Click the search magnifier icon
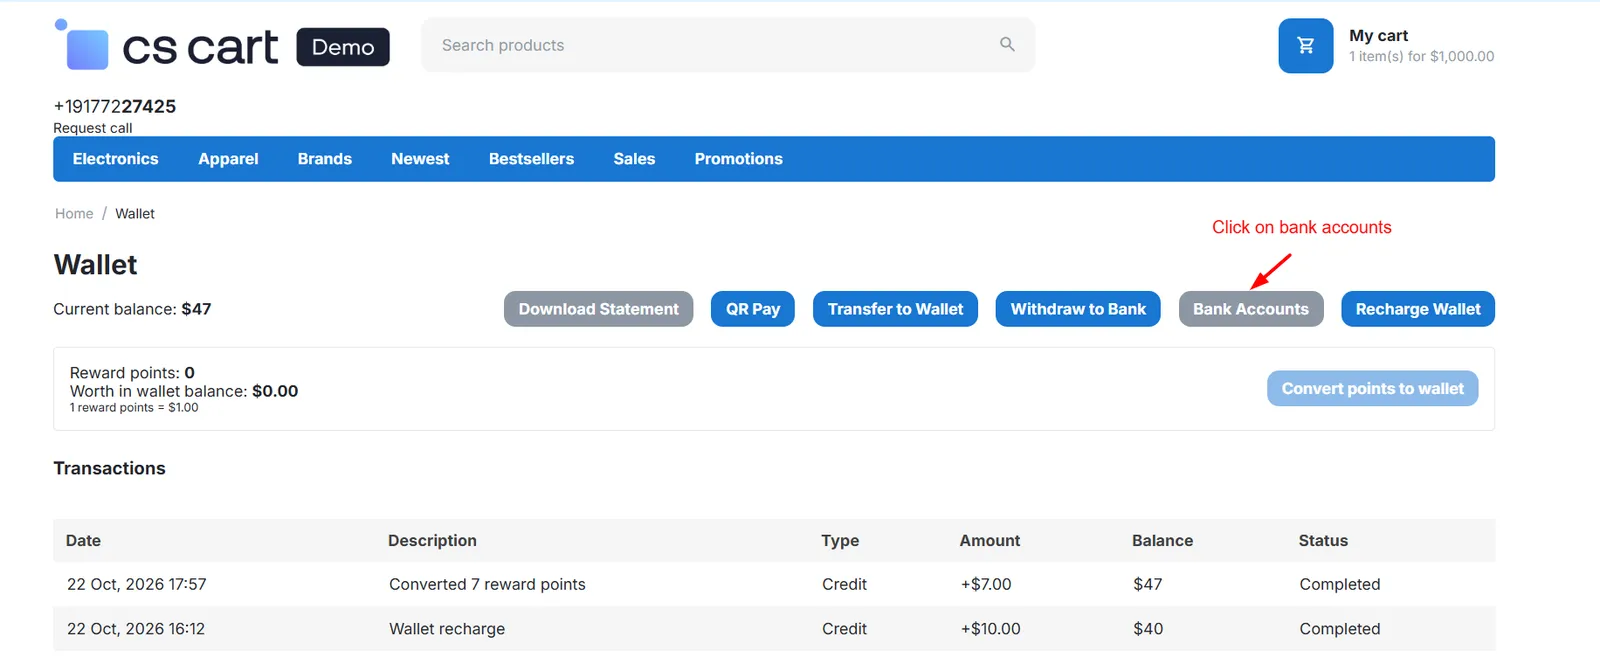Viewport: 1600px width, 664px height. [1007, 44]
